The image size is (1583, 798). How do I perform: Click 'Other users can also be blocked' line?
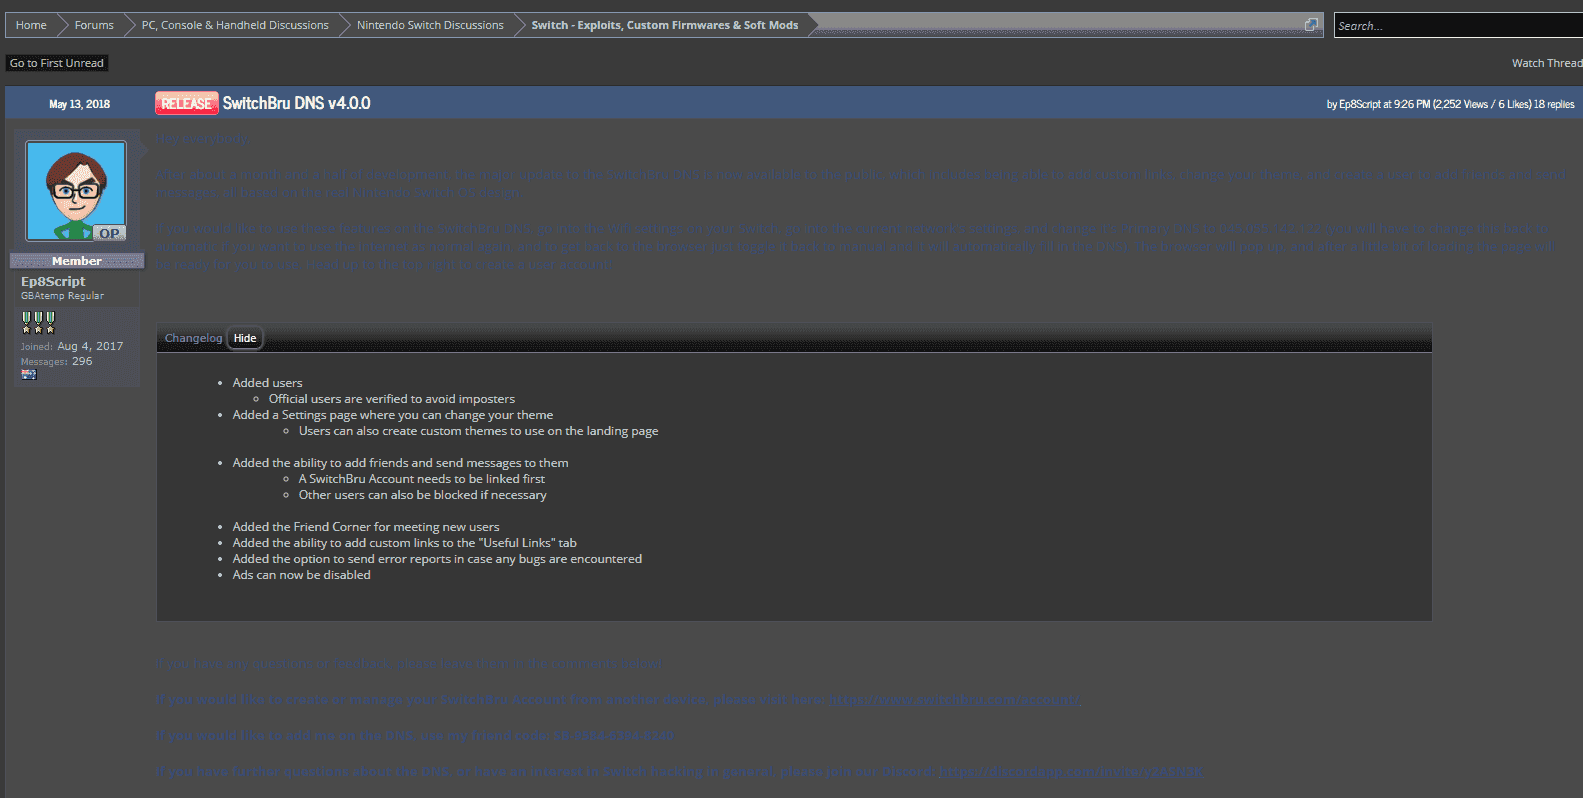(x=423, y=495)
